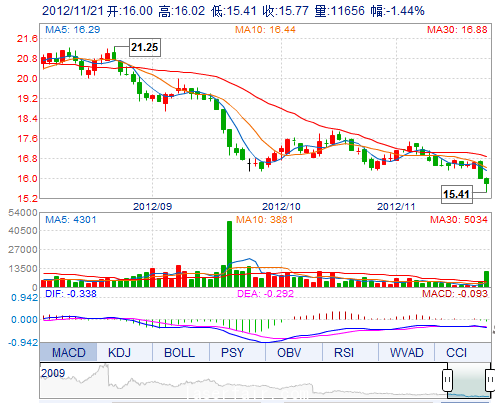Click the selected range in overview timeline
The image size is (495, 403).
(x=469, y=380)
